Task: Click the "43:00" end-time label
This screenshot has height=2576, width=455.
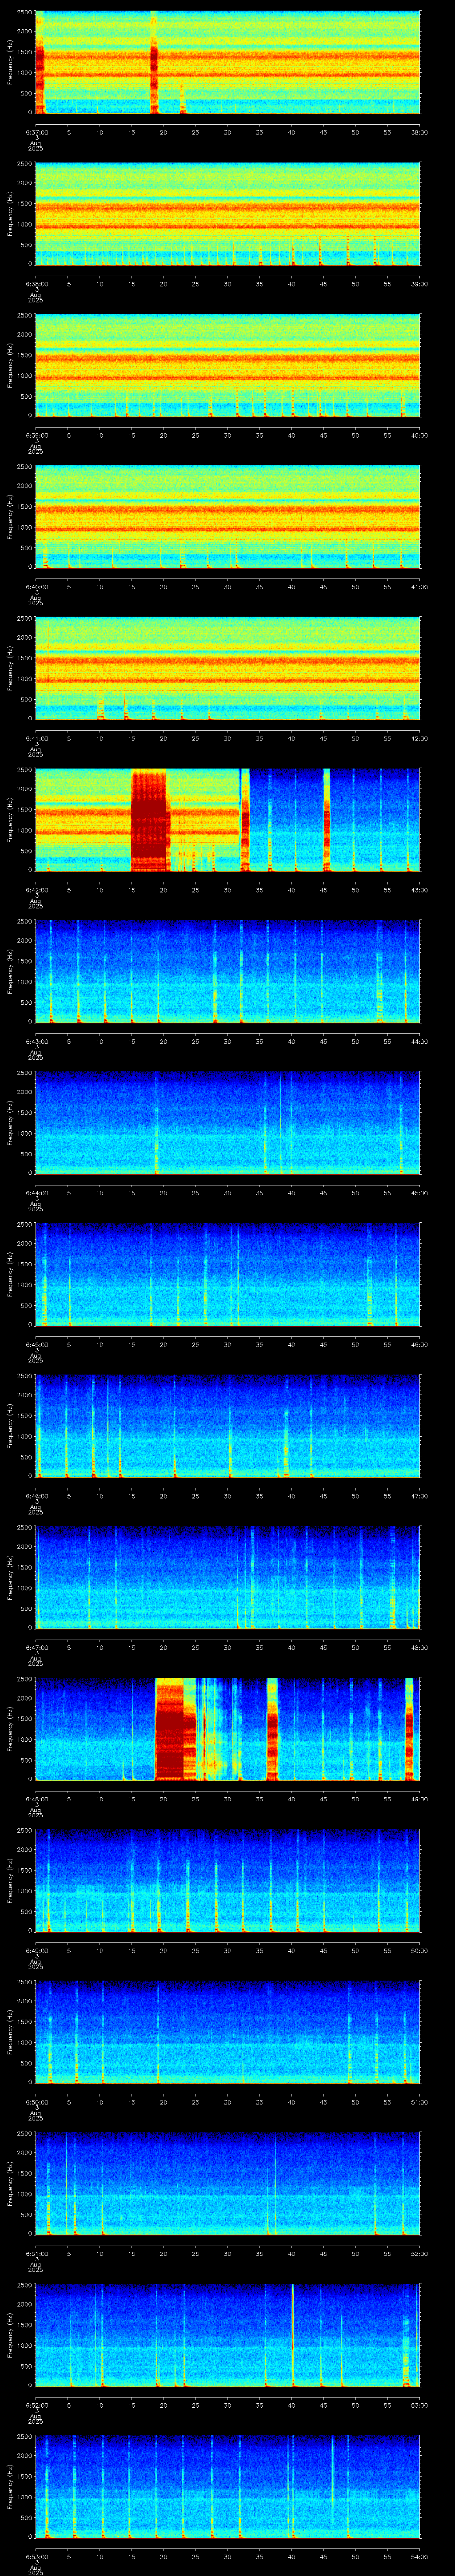Action: (420, 890)
